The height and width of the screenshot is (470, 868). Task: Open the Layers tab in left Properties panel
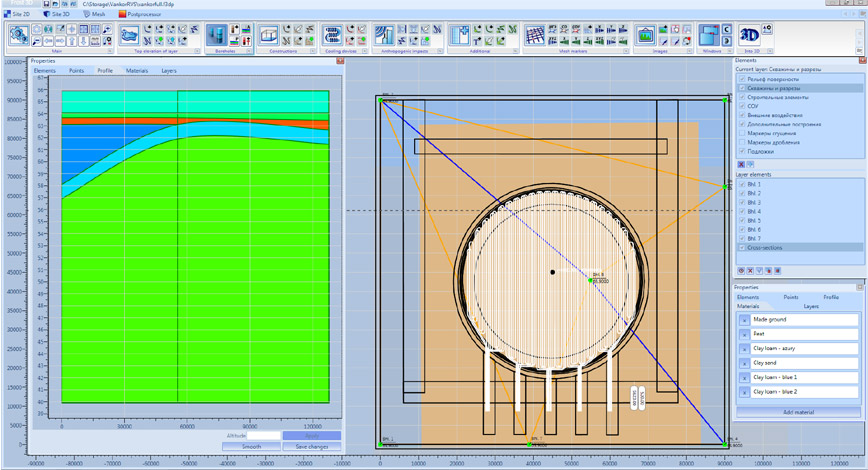tap(169, 71)
